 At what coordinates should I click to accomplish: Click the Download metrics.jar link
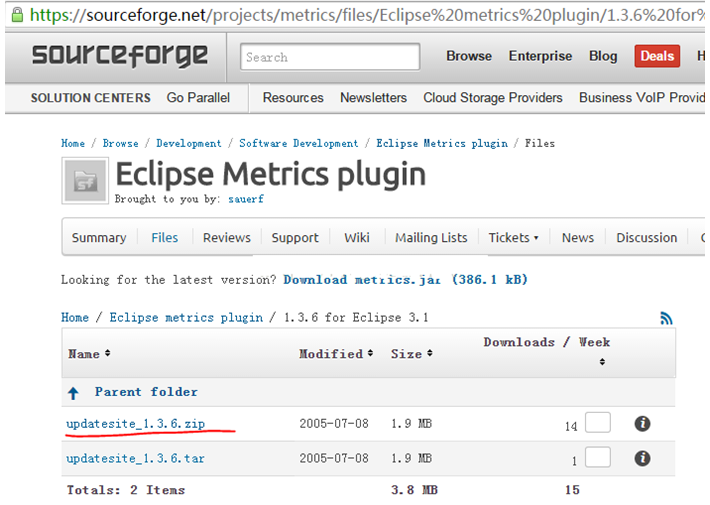[x=405, y=280]
